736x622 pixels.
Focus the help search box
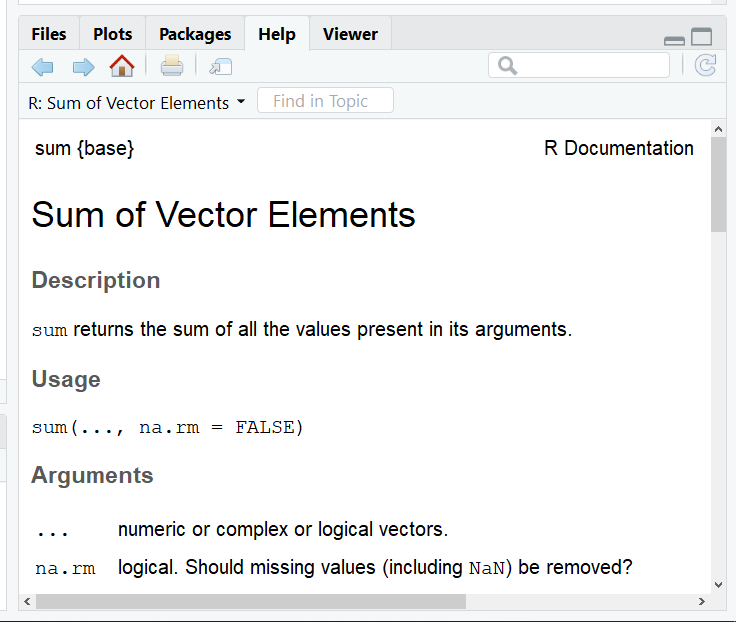pos(579,65)
